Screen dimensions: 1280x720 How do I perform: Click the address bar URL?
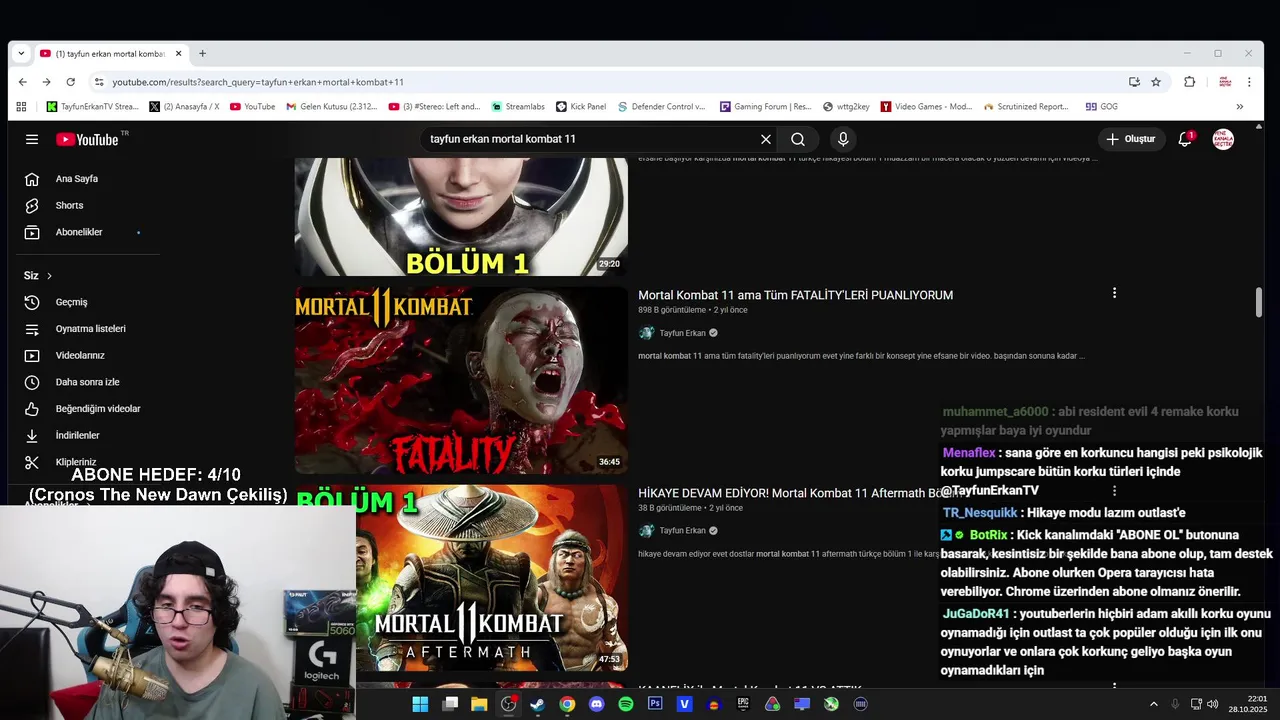pos(258,82)
